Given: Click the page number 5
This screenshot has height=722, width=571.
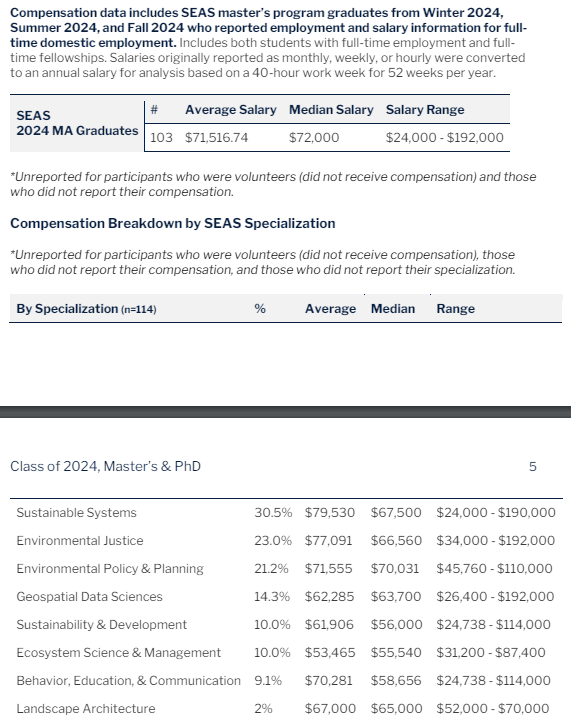Looking at the screenshot, I should tap(533, 467).
